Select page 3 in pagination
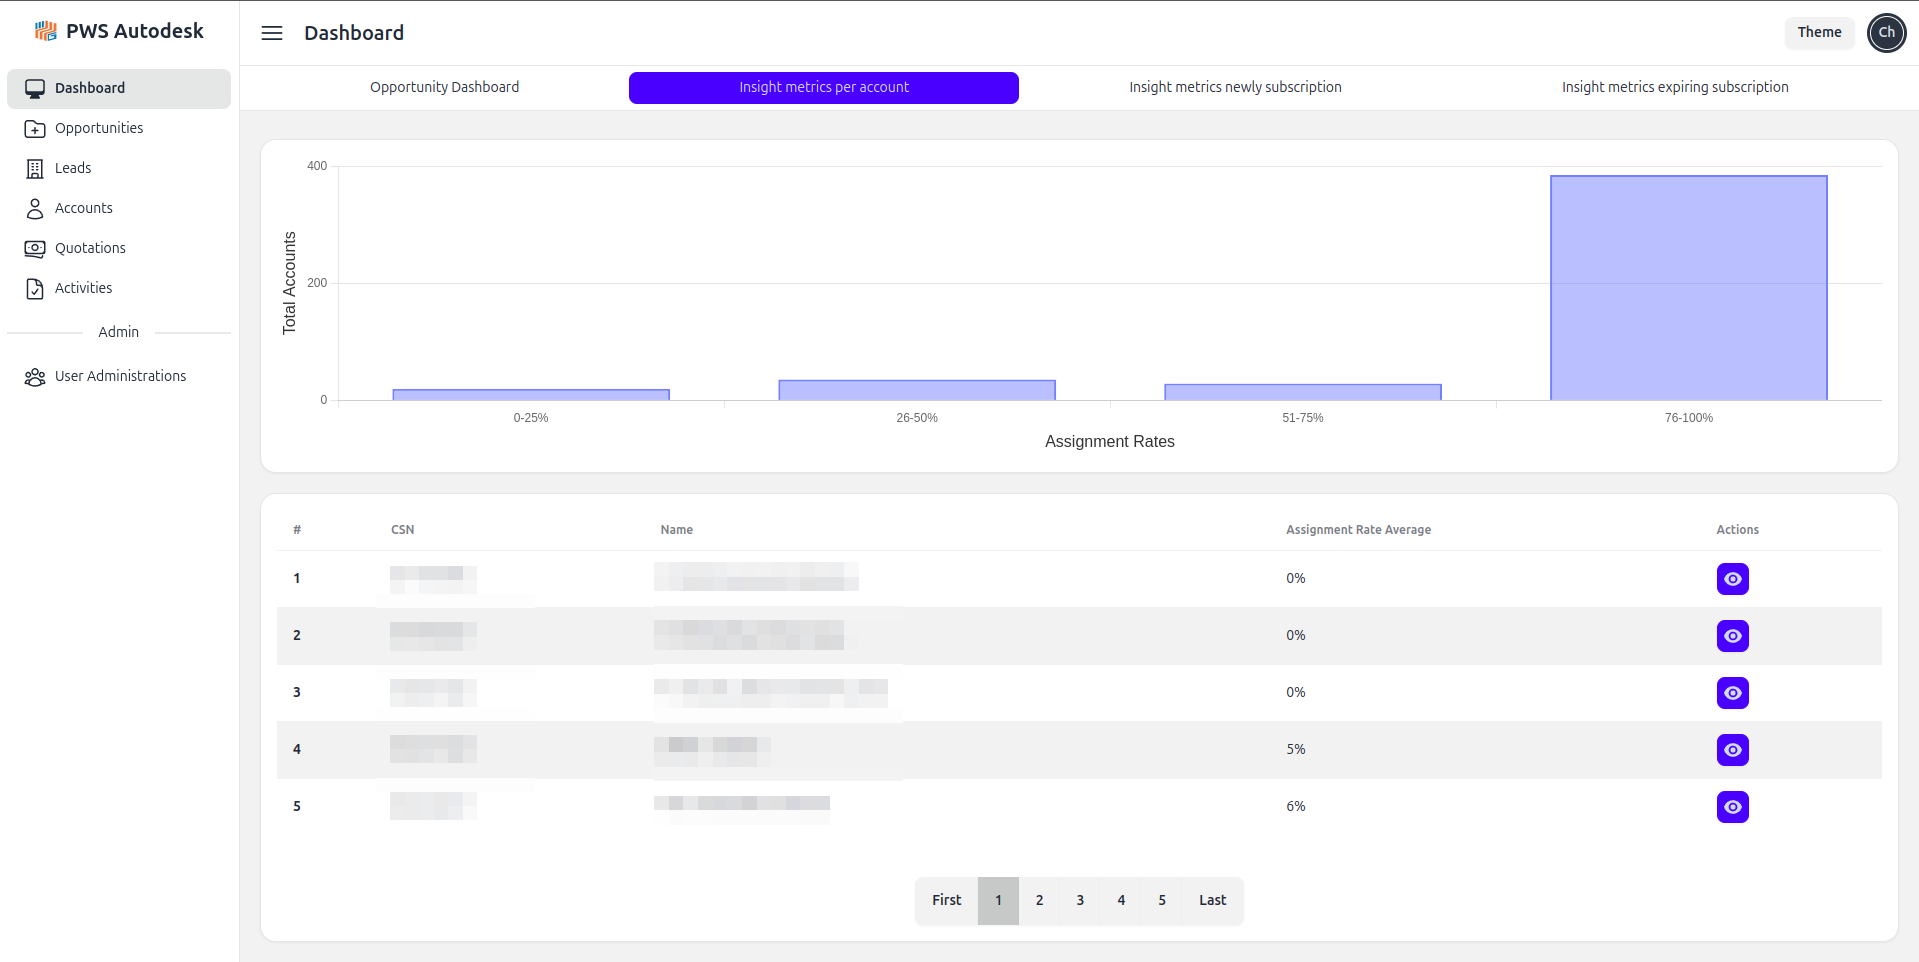 1079,900
